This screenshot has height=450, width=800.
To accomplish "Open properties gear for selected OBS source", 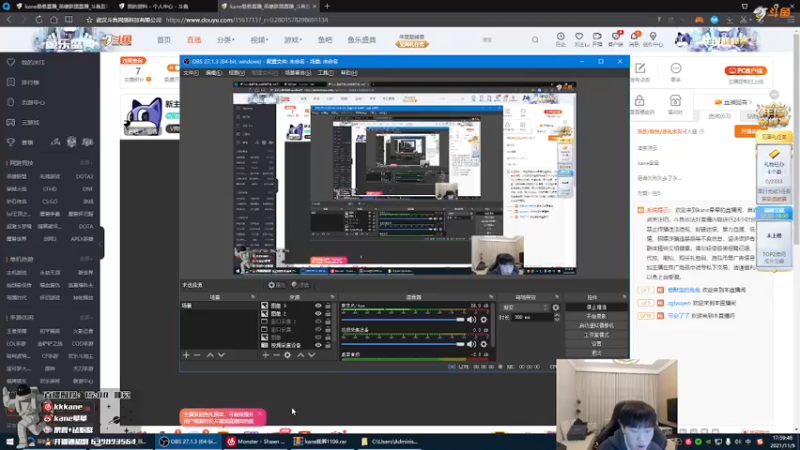I will (x=277, y=285).
